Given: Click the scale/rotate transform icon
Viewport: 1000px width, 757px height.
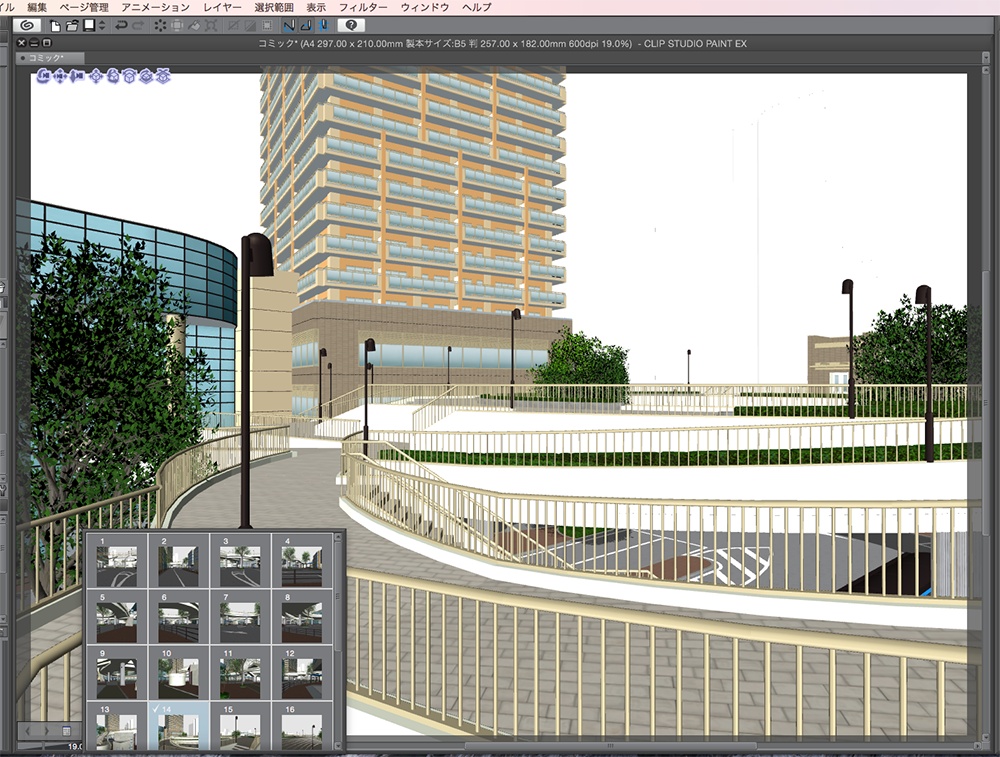Looking at the screenshot, I should coord(211,26).
